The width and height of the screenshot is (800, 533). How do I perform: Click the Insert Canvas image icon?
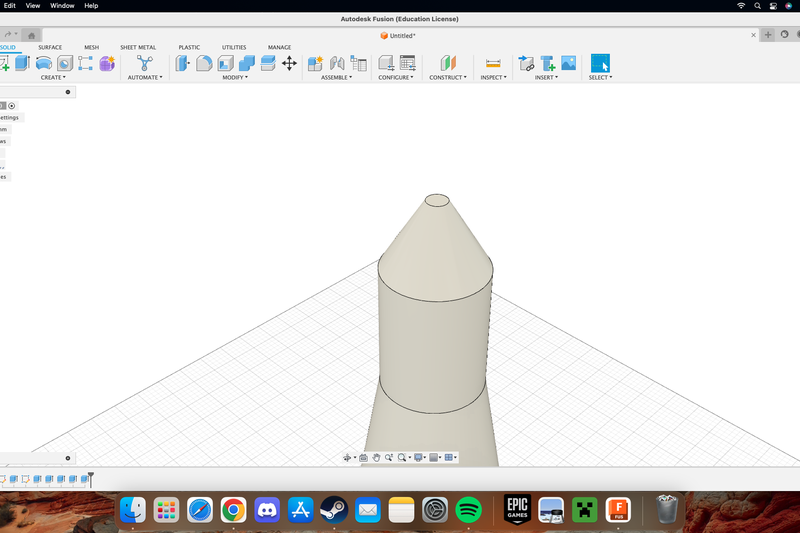(568, 63)
